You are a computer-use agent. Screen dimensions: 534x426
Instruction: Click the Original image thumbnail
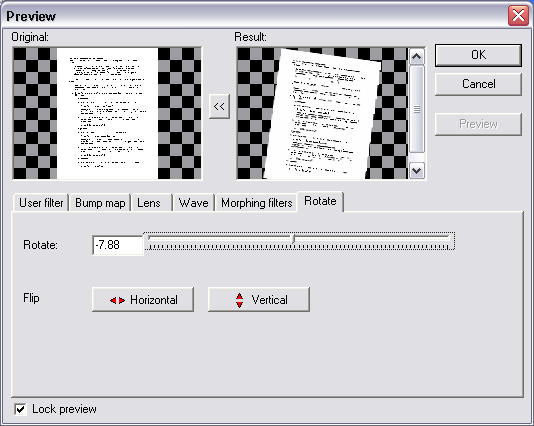(x=107, y=113)
